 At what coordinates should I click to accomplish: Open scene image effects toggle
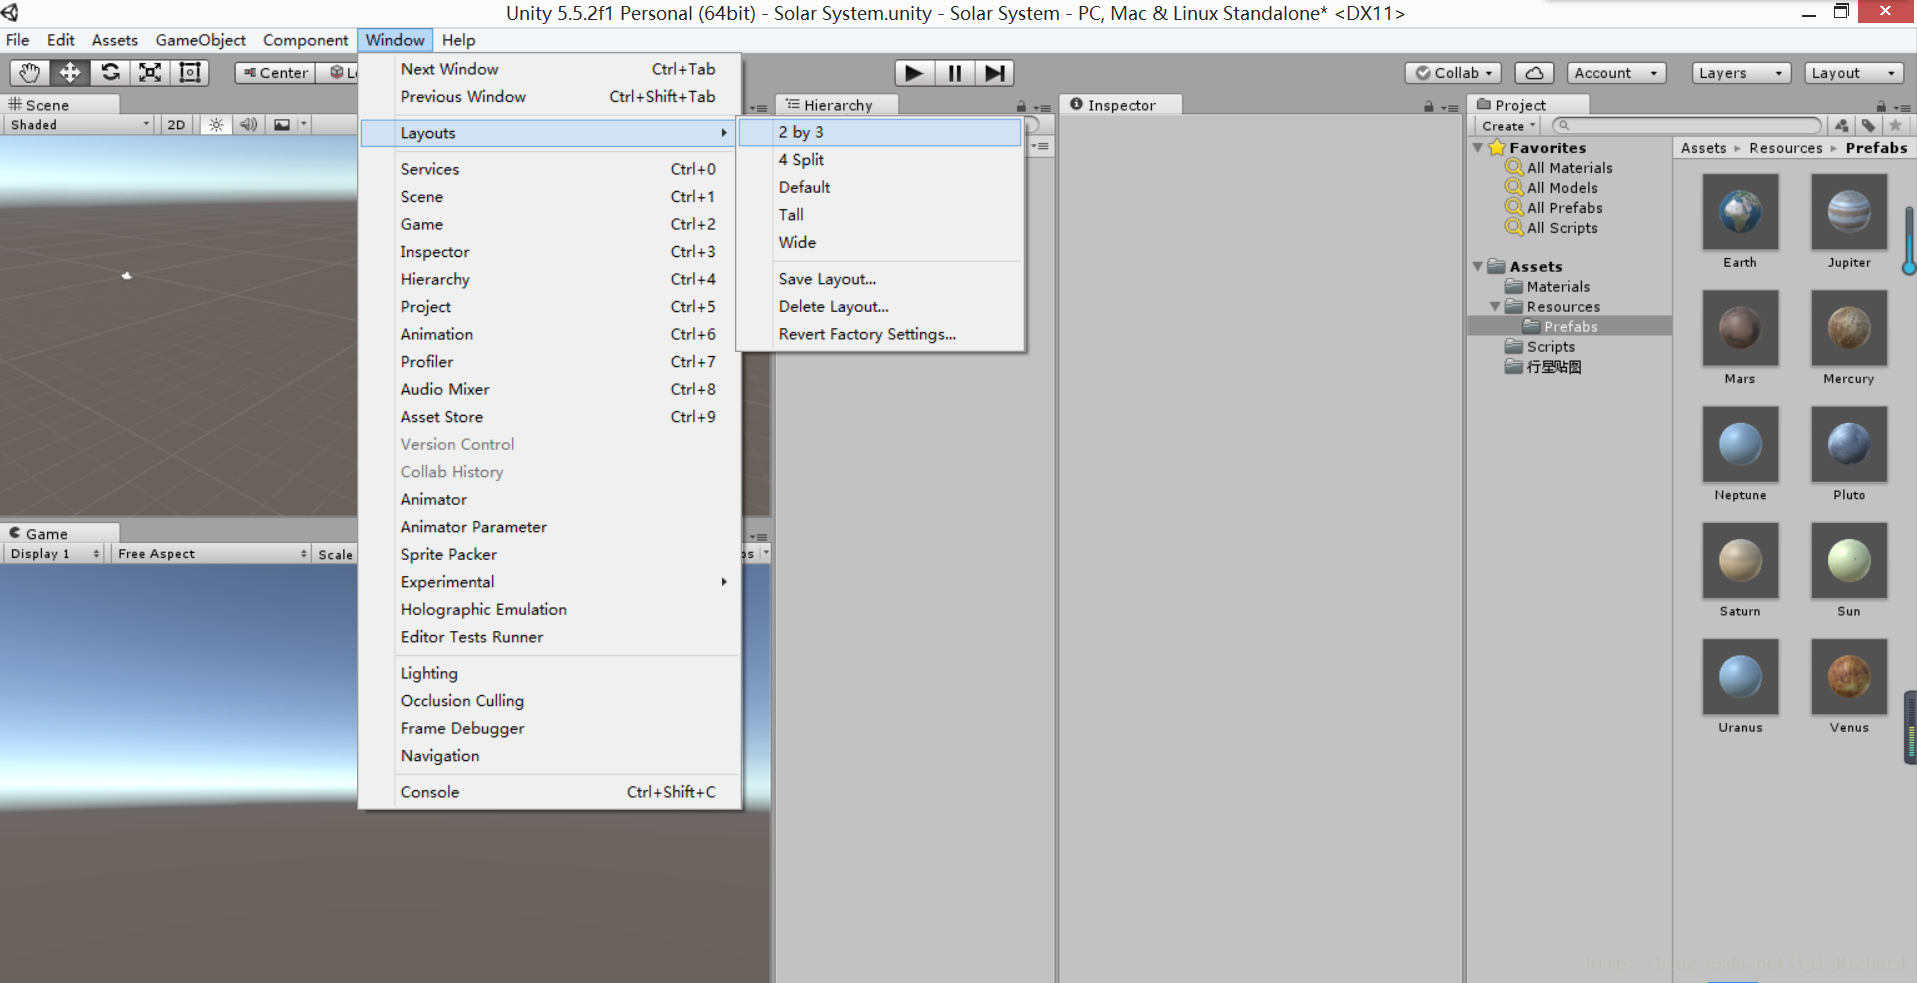pyautogui.click(x=282, y=125)
